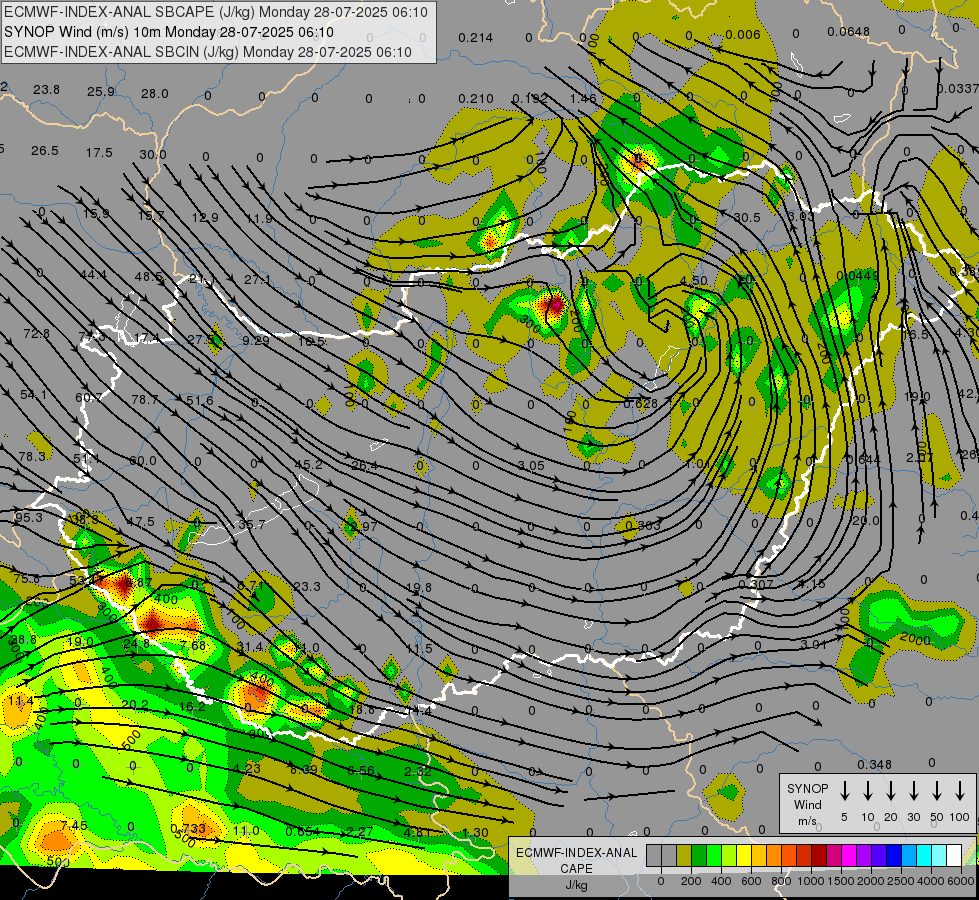Click the wind arrow above 20 m/s
The image size is (979, 900).
point(891,791)
